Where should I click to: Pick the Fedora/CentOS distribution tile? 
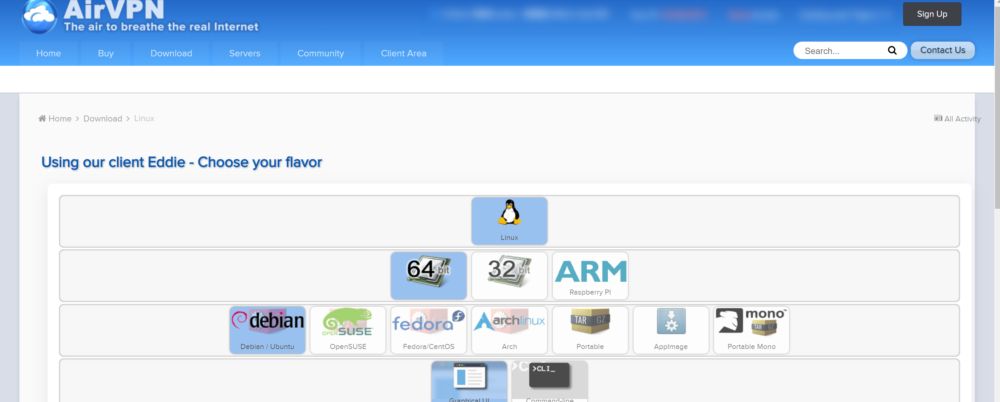coord(429,330)
